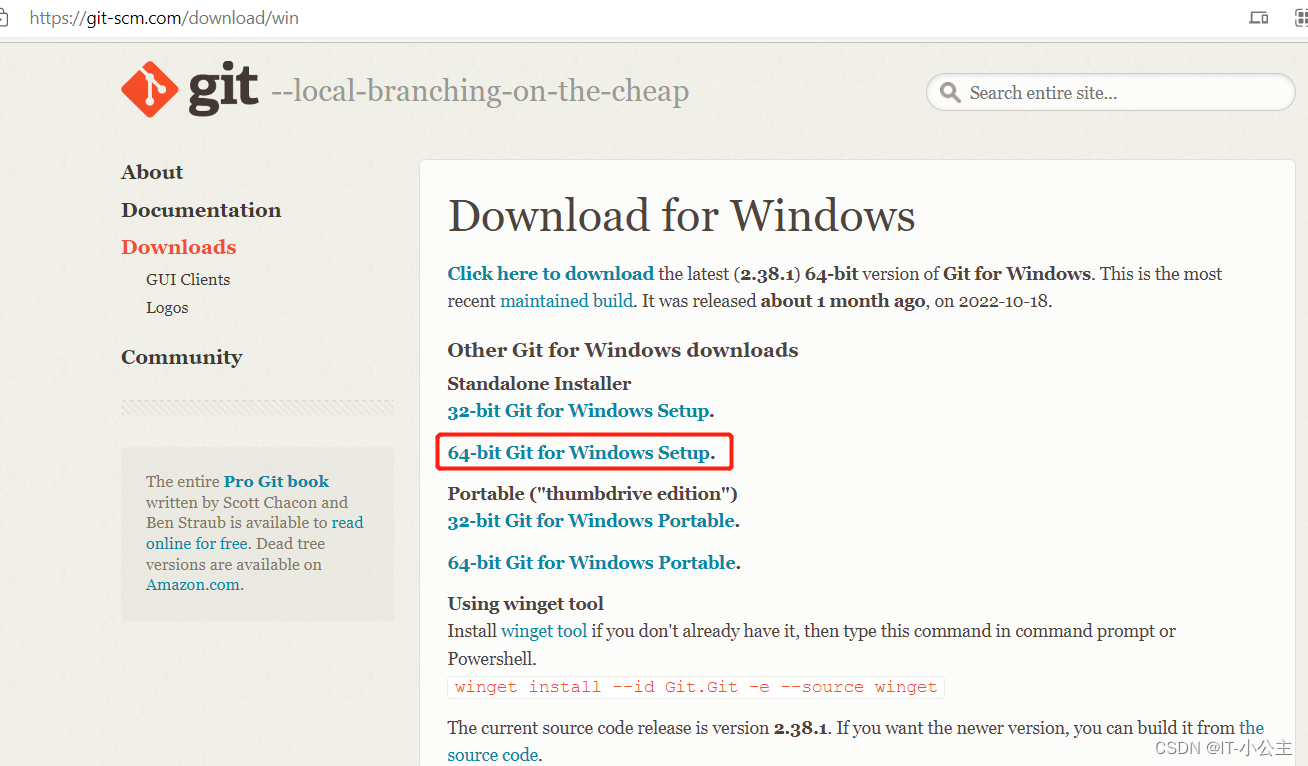Viewport: 1308px width, 766px height.
Task: Click the Git diamond logo icon
Action: pos(150,89)
